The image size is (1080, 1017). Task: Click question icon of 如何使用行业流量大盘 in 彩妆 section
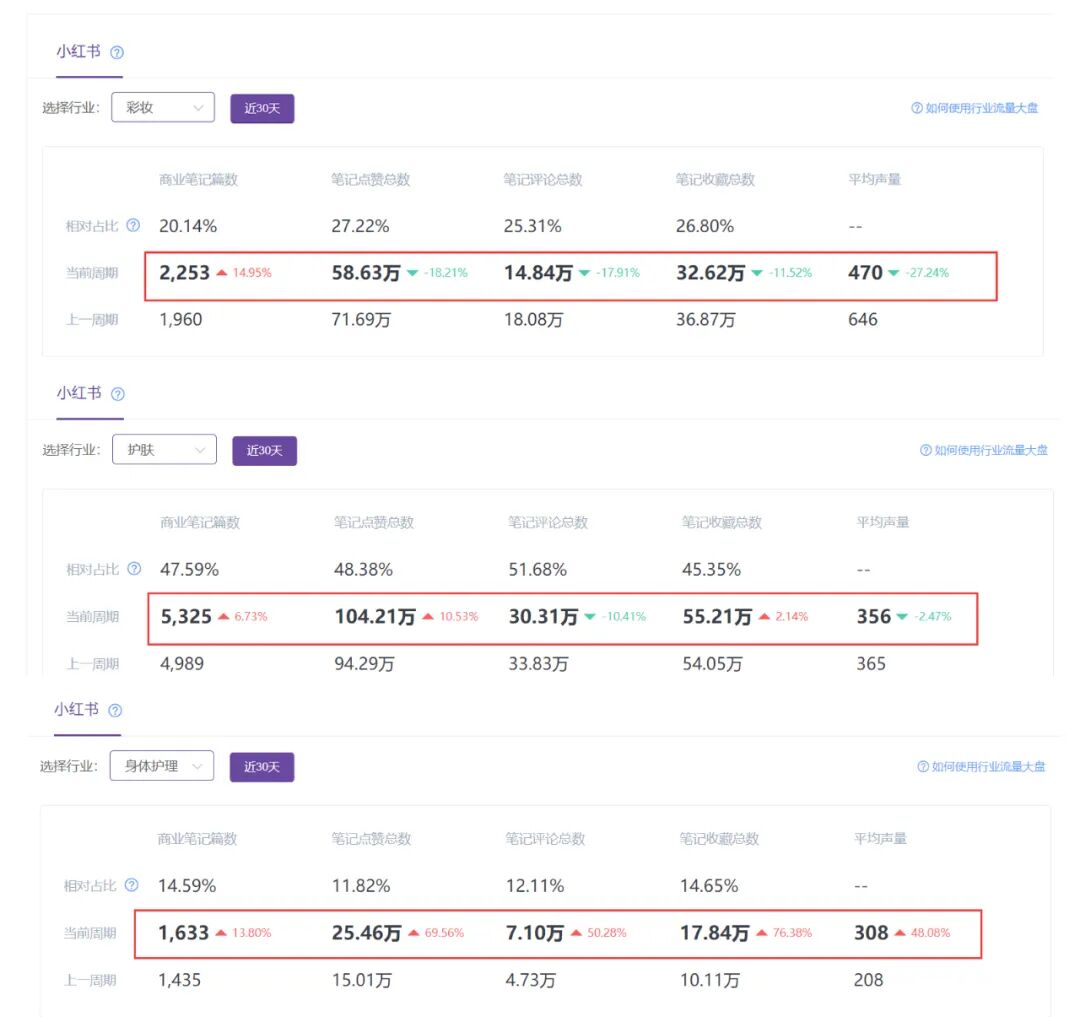click(917, 108)
